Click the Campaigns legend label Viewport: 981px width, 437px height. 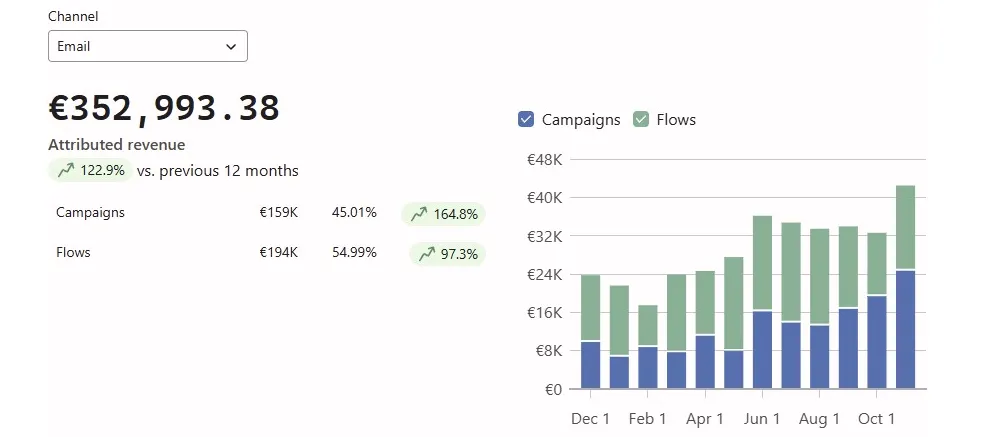580,120
